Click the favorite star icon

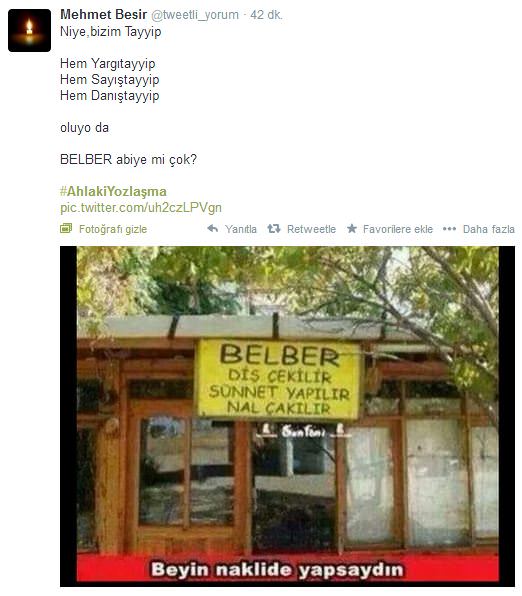(x=352, y=228)
